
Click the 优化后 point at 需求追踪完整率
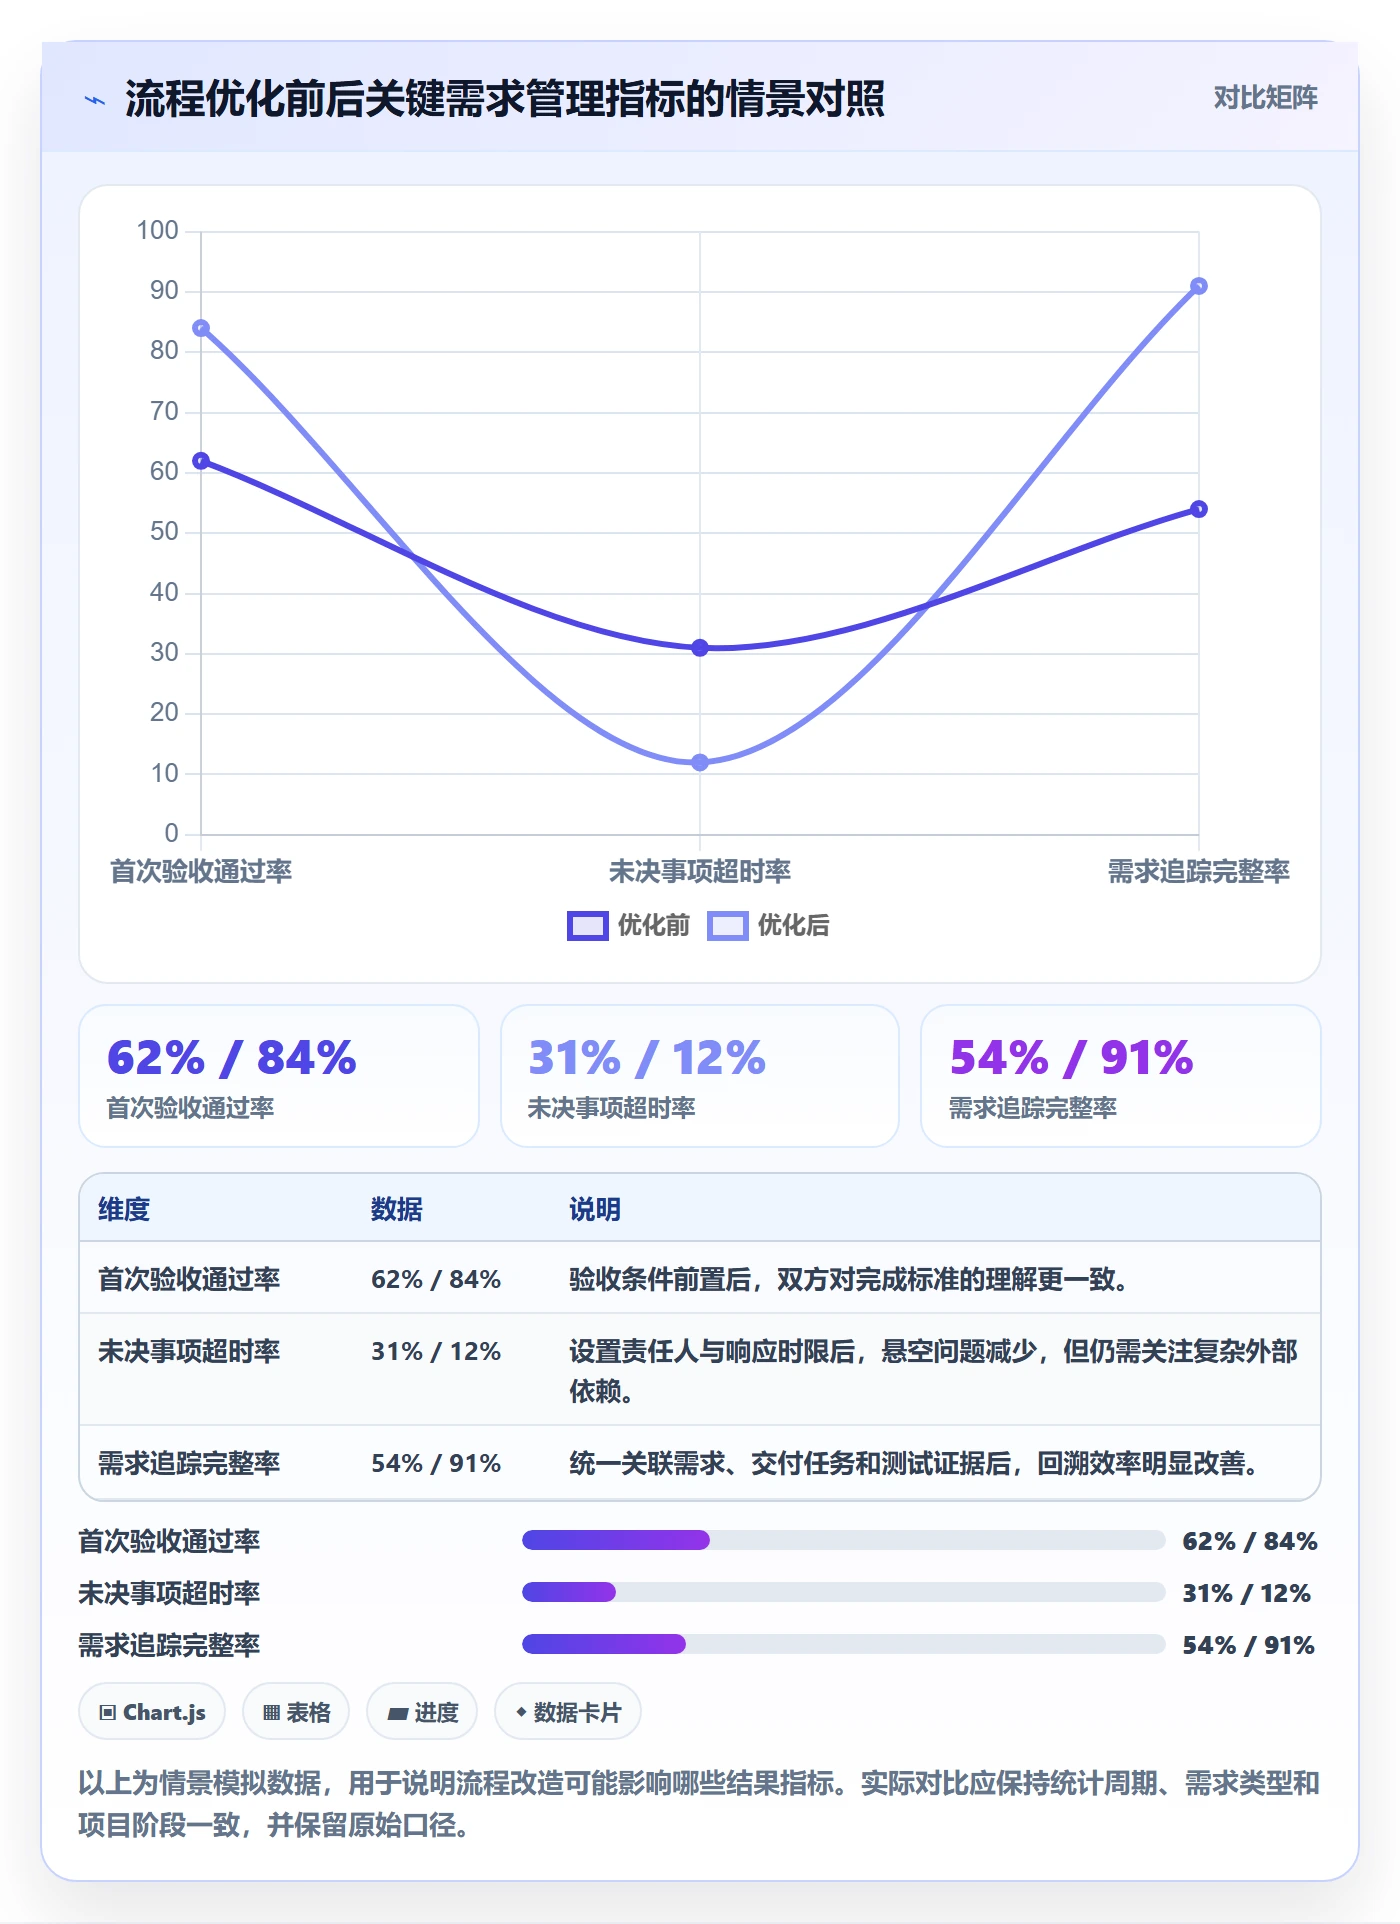[1199, 286]
